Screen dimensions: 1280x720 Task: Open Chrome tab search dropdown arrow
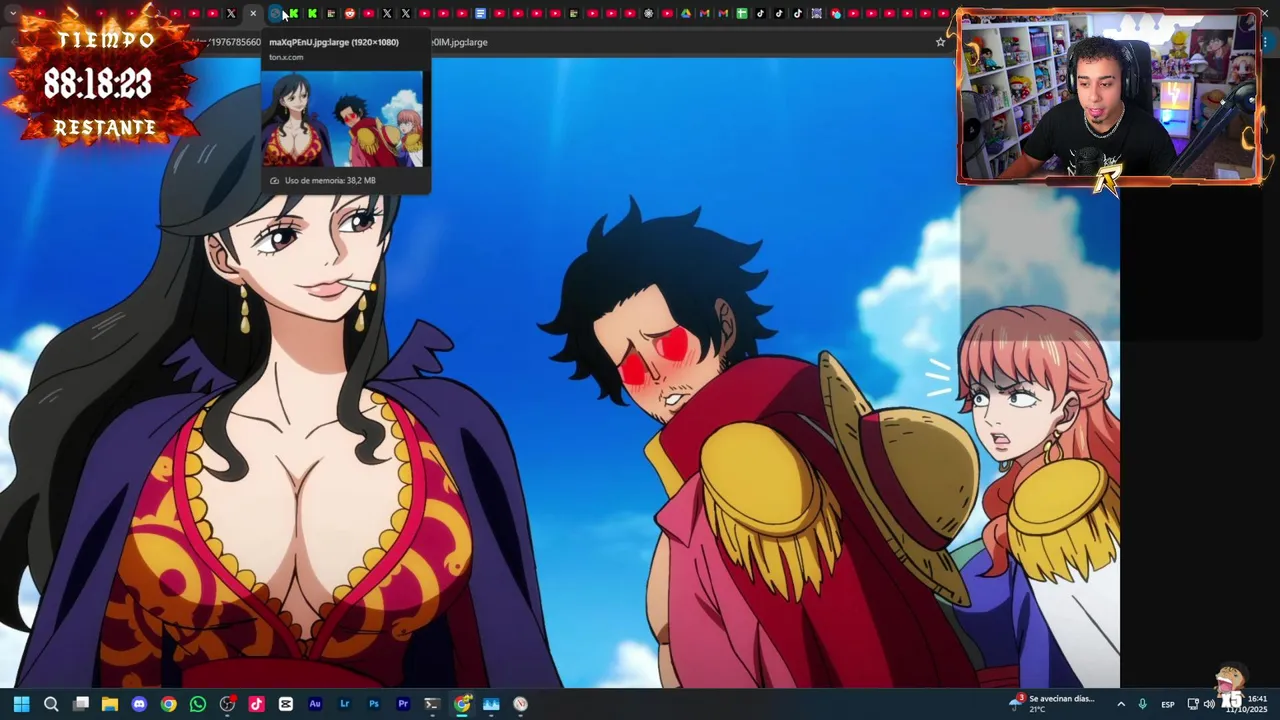pos(13,14)
